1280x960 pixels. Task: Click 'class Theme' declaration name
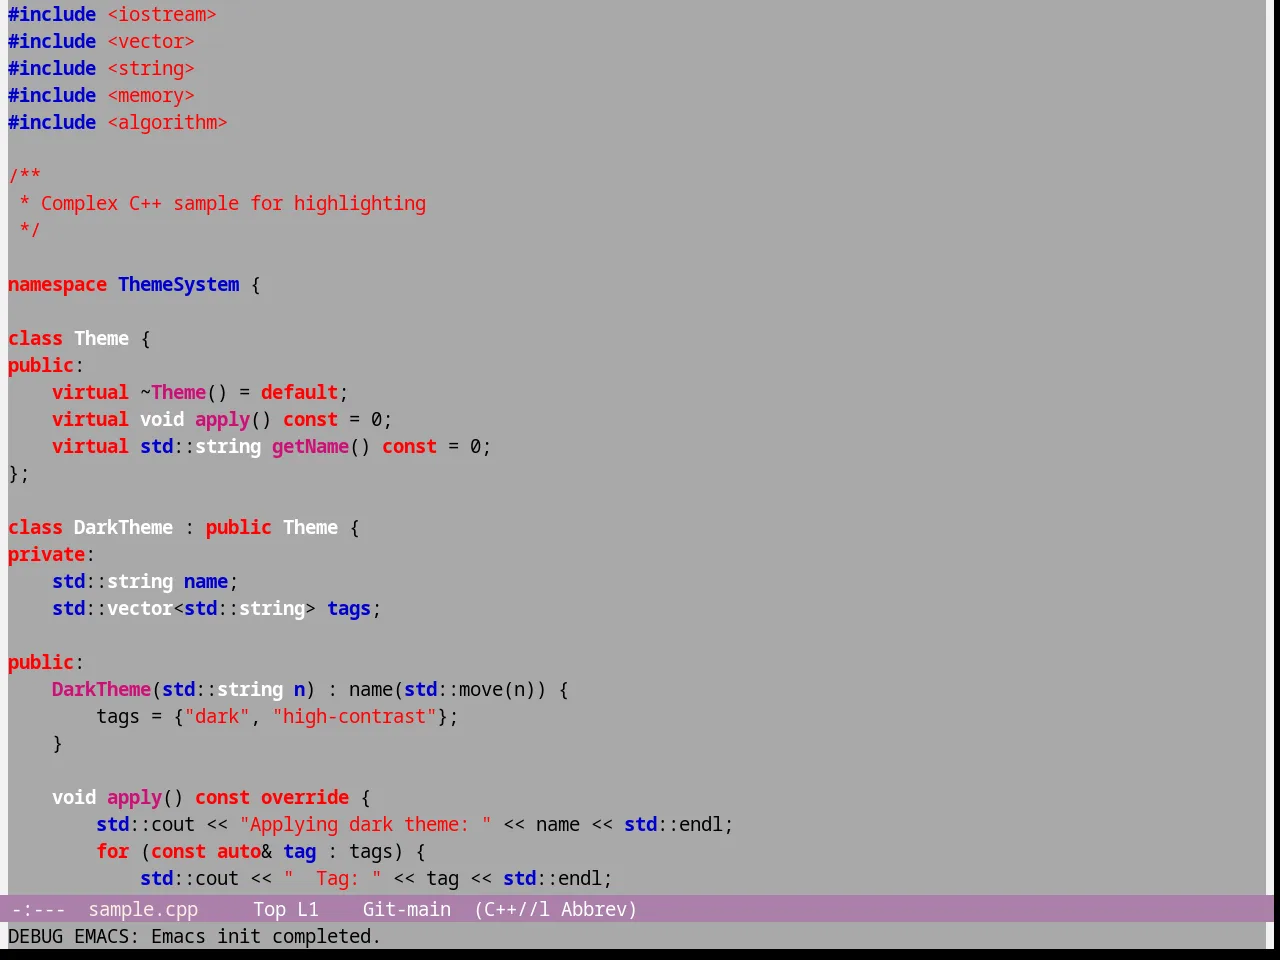(x=101, y=339)
